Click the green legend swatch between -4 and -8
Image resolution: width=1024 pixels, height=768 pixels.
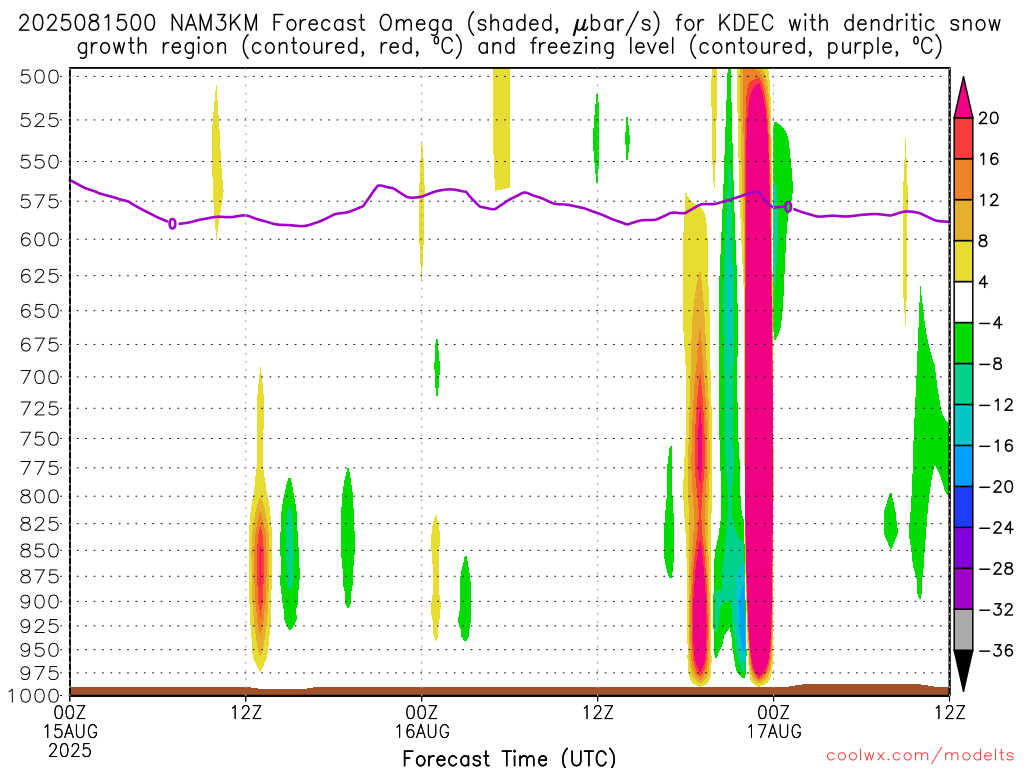pos(963,343)
